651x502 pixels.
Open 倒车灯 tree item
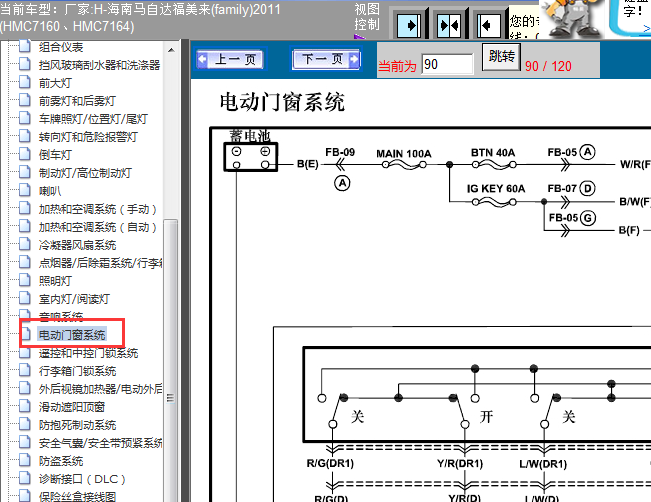coord(55,155)
